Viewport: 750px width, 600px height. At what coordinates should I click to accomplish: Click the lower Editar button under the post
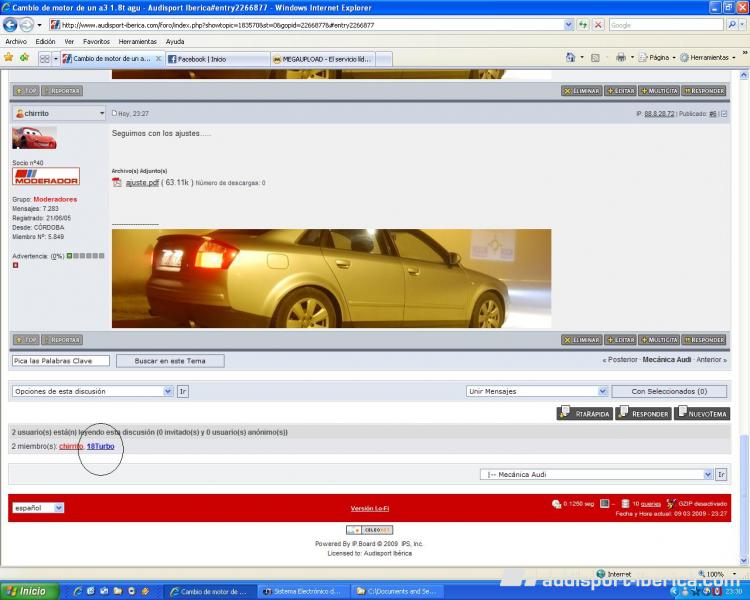point(620,340)
